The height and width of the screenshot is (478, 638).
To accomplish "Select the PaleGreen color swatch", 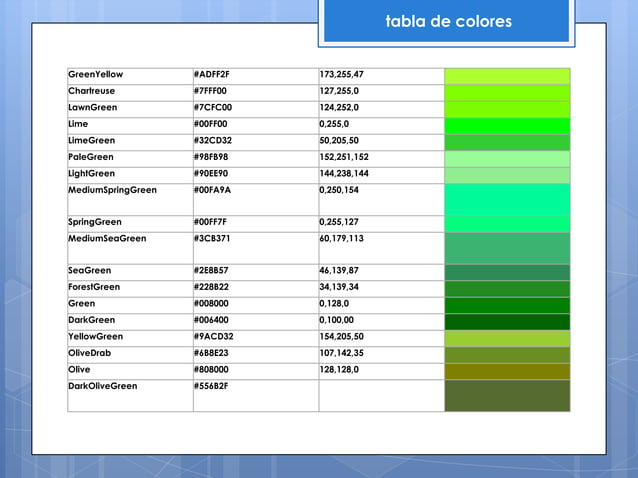I will click(x=507, y=158).
